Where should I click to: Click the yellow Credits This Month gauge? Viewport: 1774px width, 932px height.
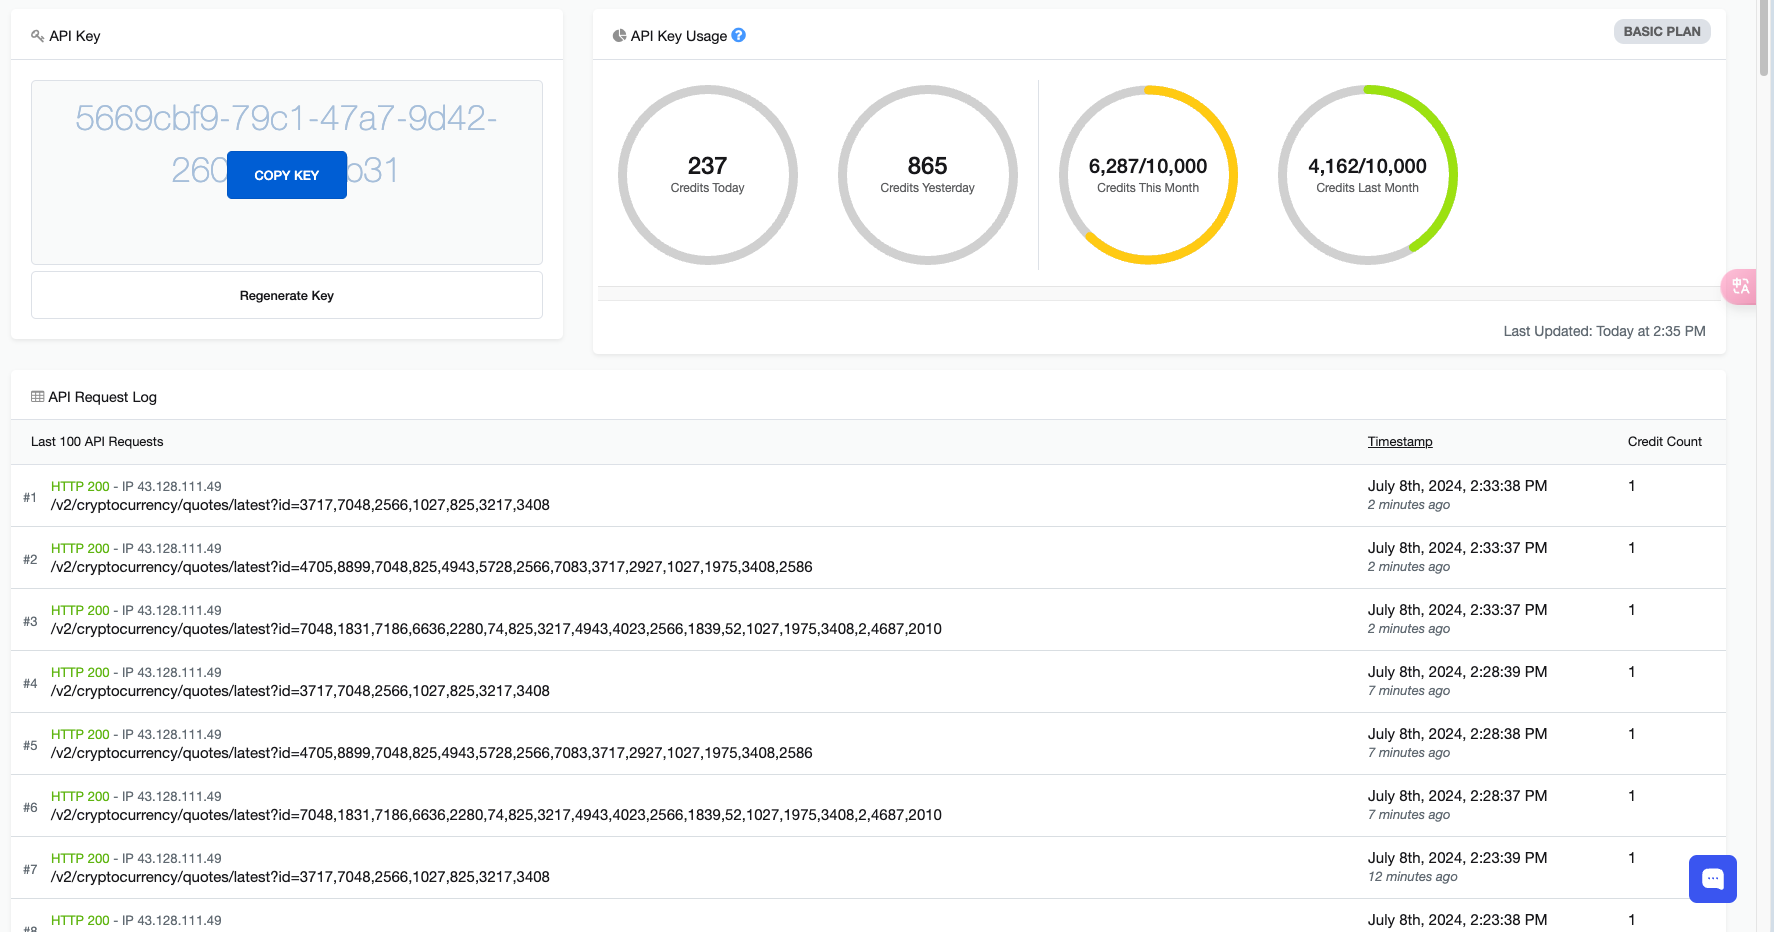(x=1147, y=175)
